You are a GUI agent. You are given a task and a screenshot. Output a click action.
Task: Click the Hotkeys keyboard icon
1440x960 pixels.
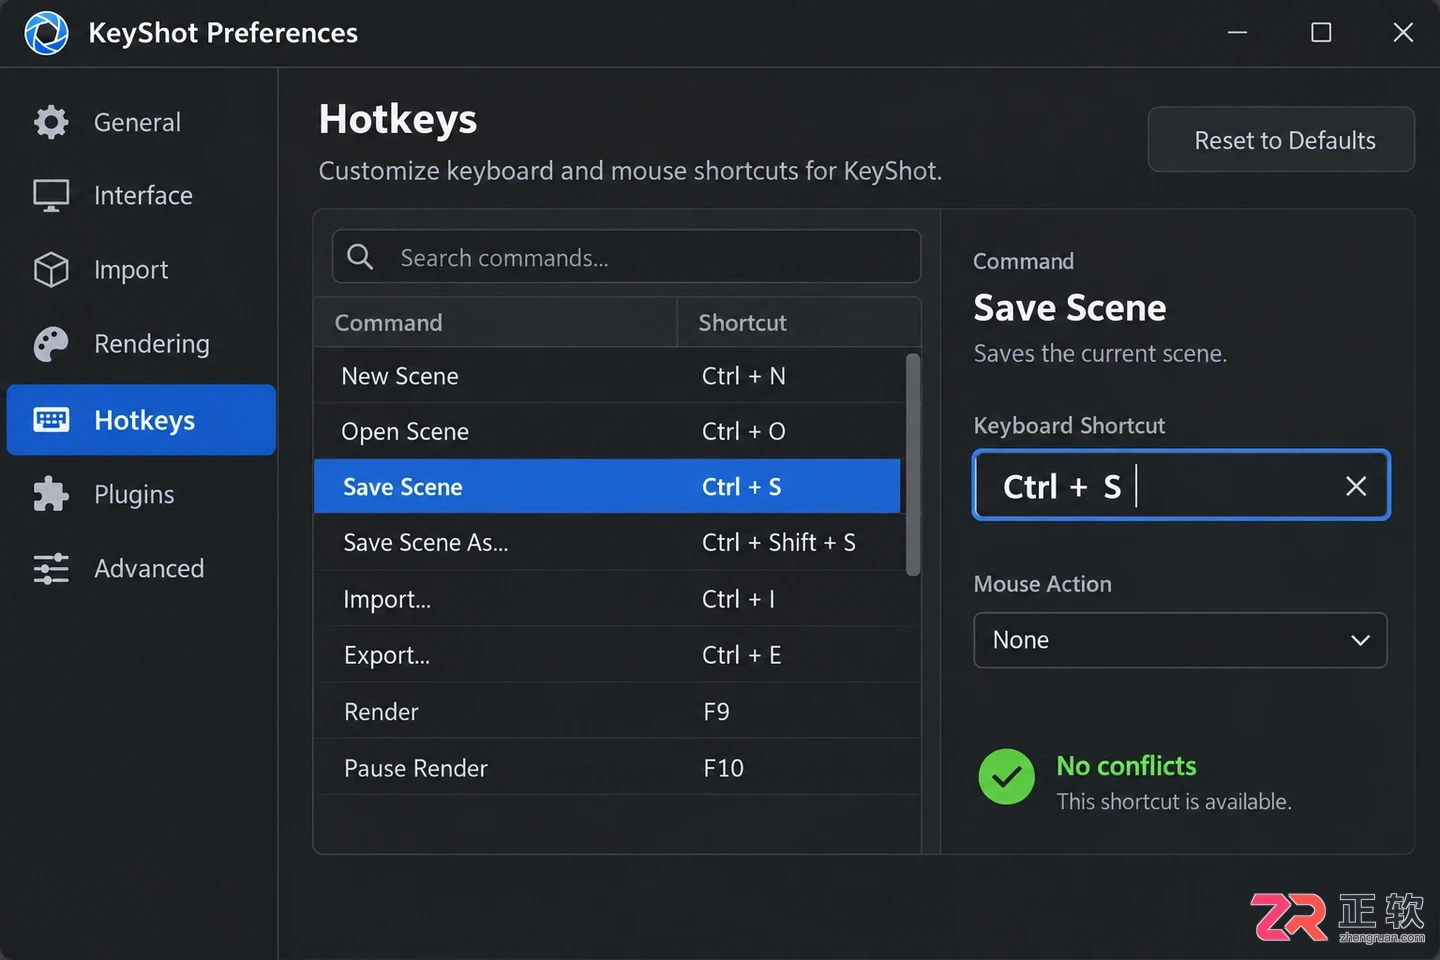pos(51,420)
